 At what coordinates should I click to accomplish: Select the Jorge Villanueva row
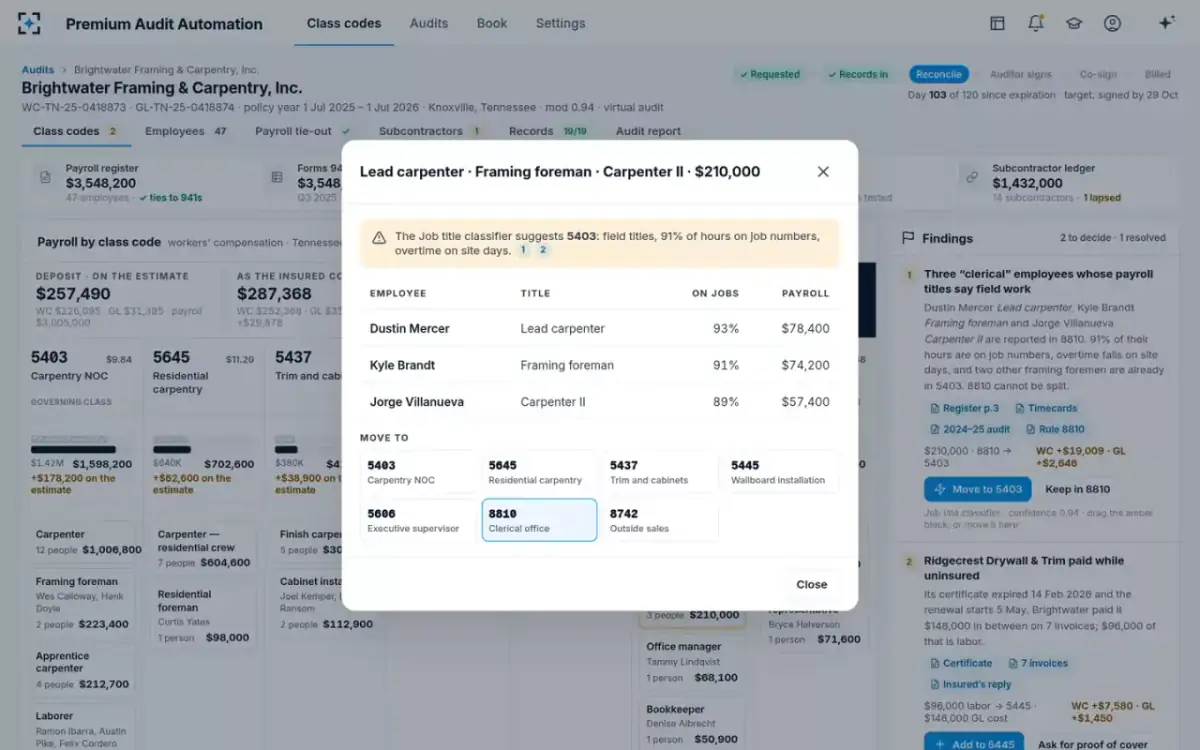599,402
